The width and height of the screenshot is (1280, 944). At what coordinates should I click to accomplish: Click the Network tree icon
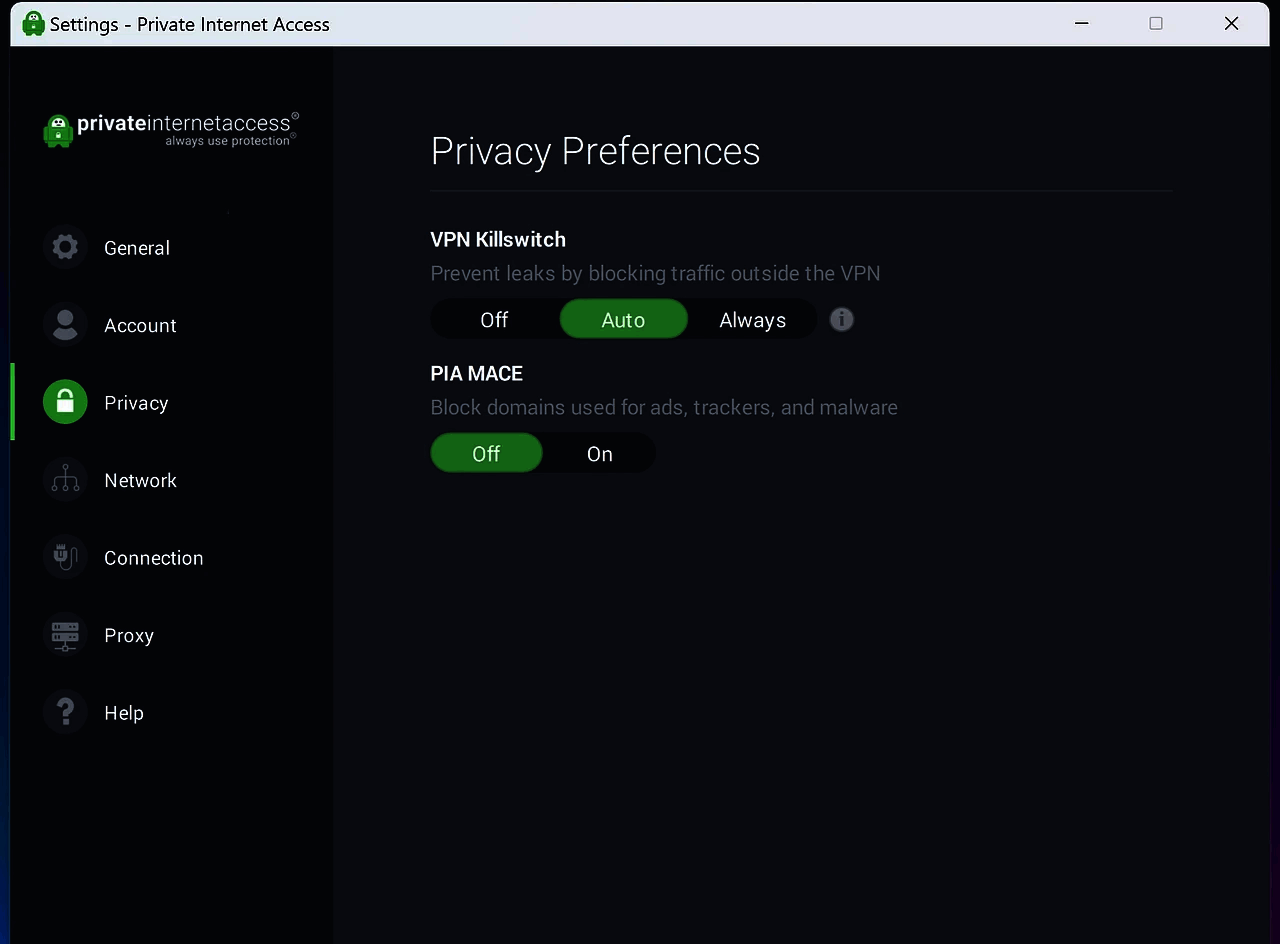pos(65,480)
